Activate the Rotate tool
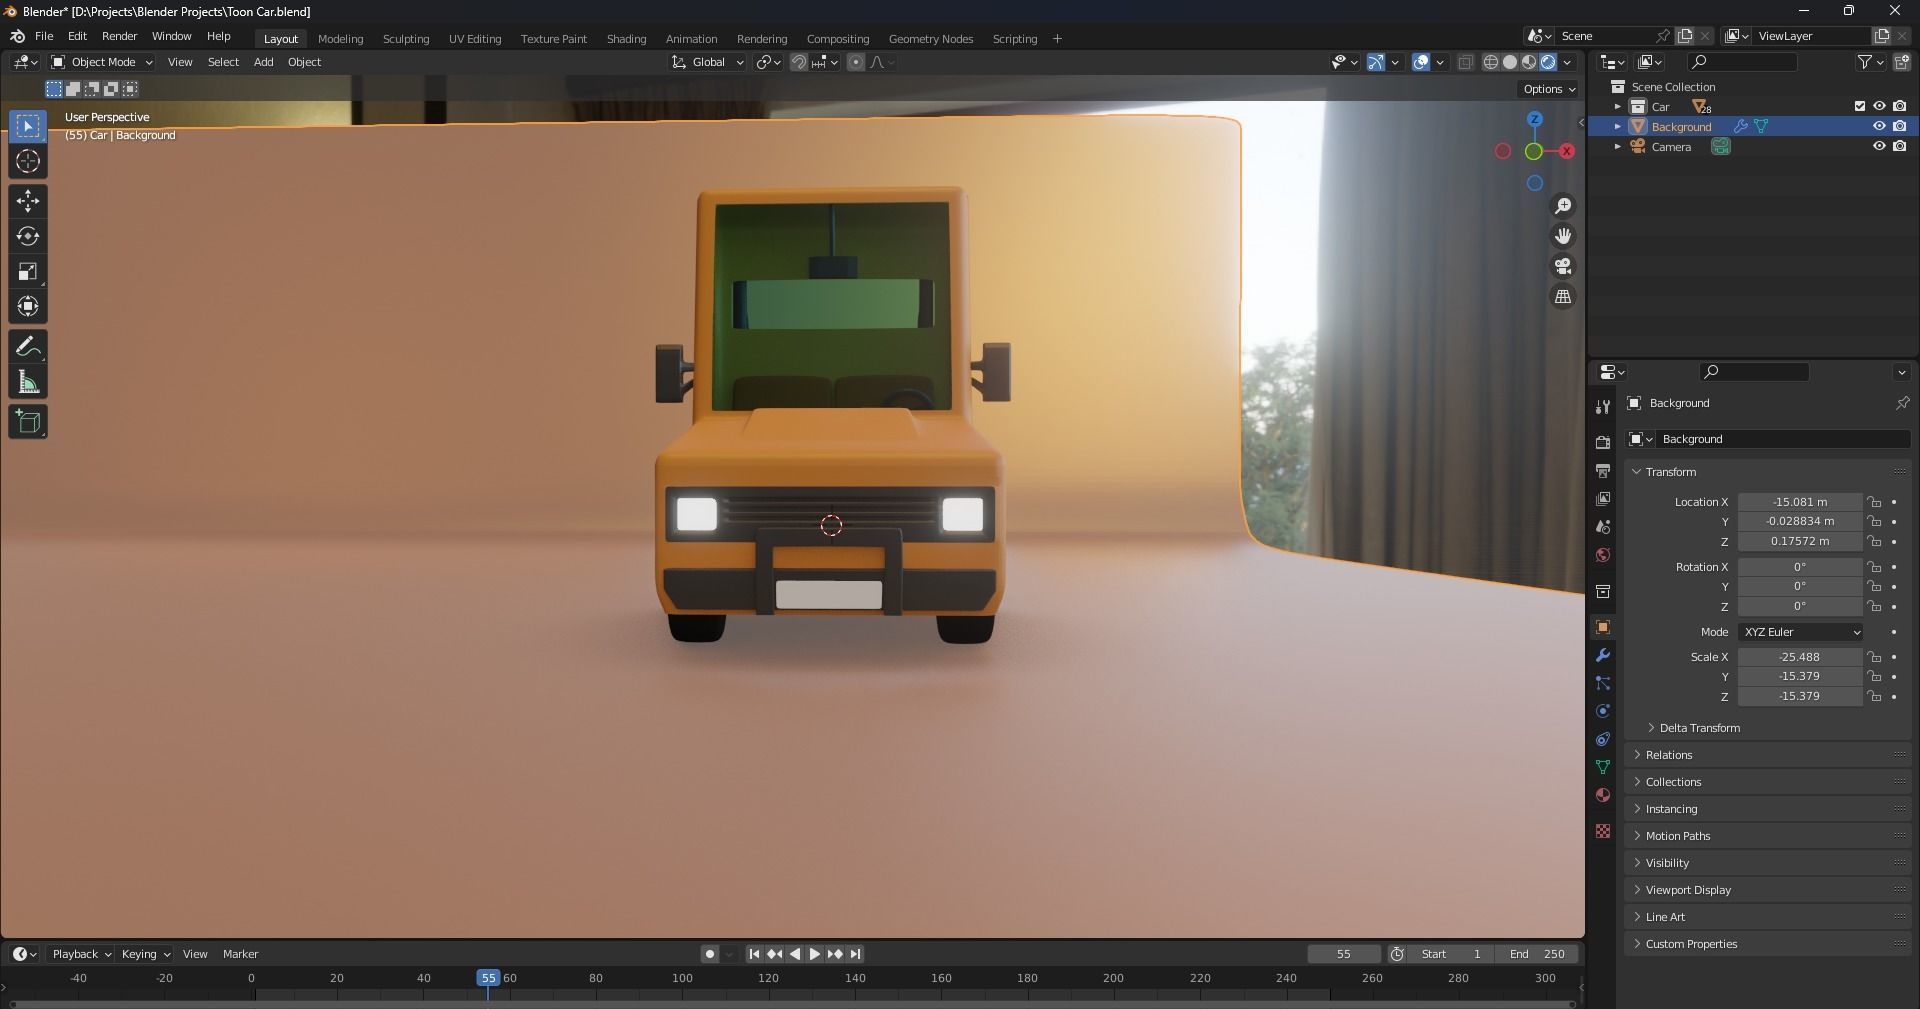The image size is (1920, 1009). click(27, 236)
